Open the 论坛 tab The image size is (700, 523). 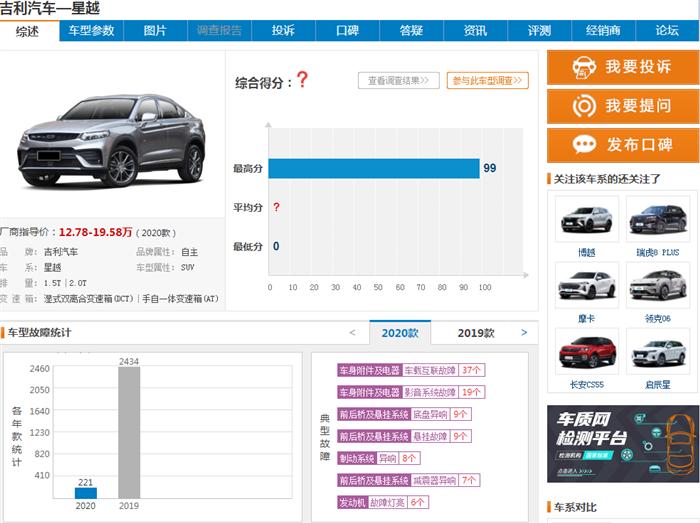tap(667, 31)
